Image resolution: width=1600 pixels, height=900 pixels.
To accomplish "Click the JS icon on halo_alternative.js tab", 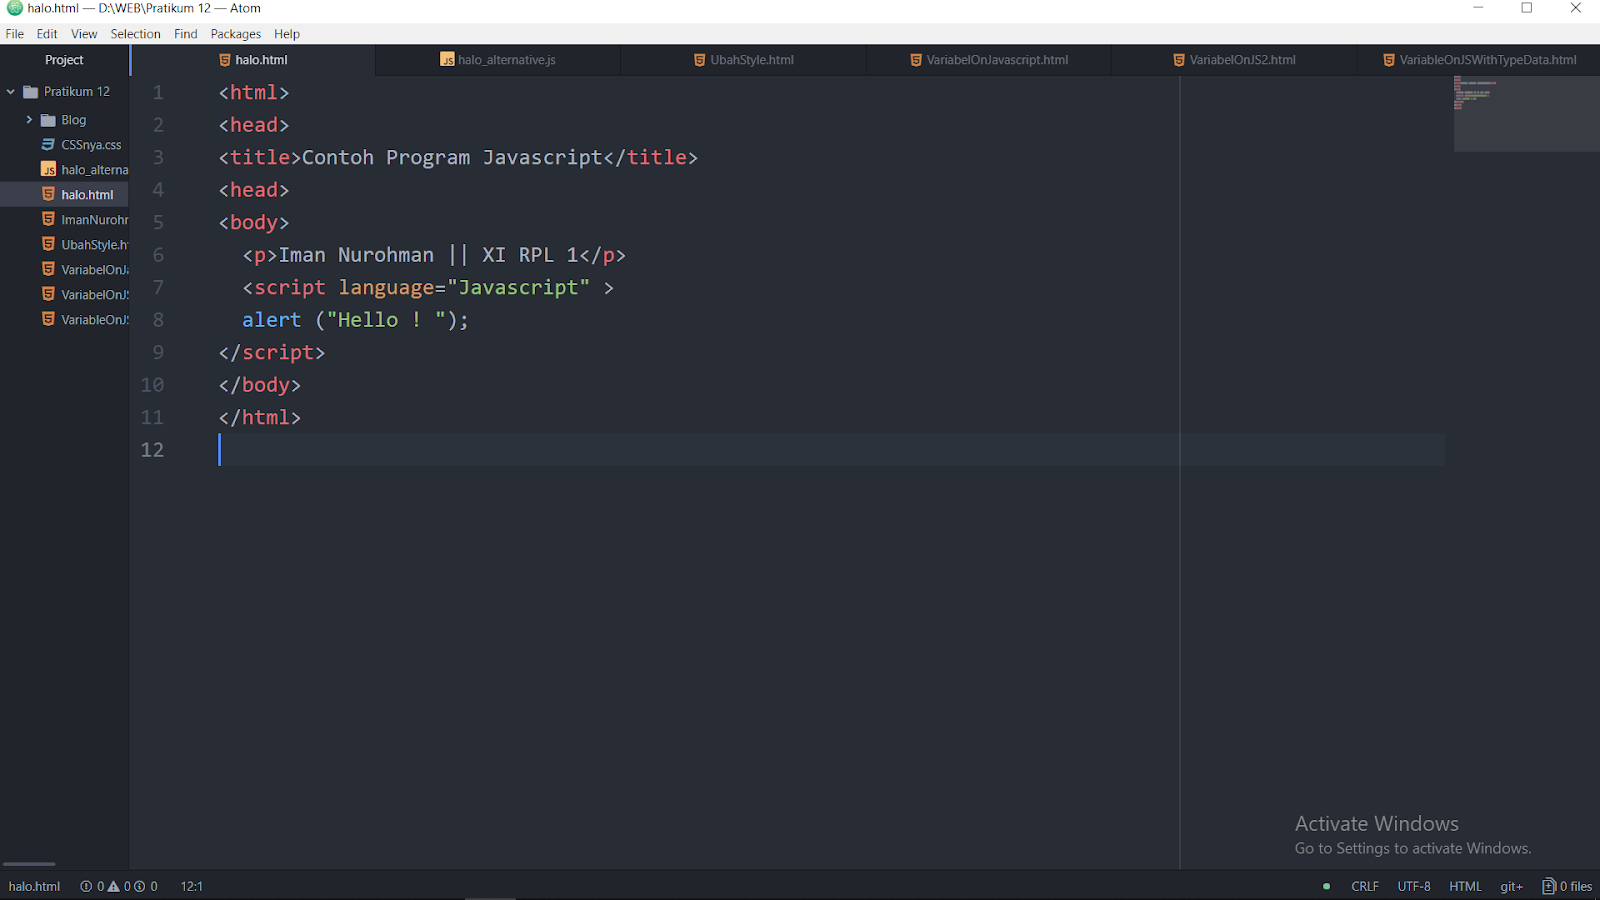I will [x=447, y=60].
